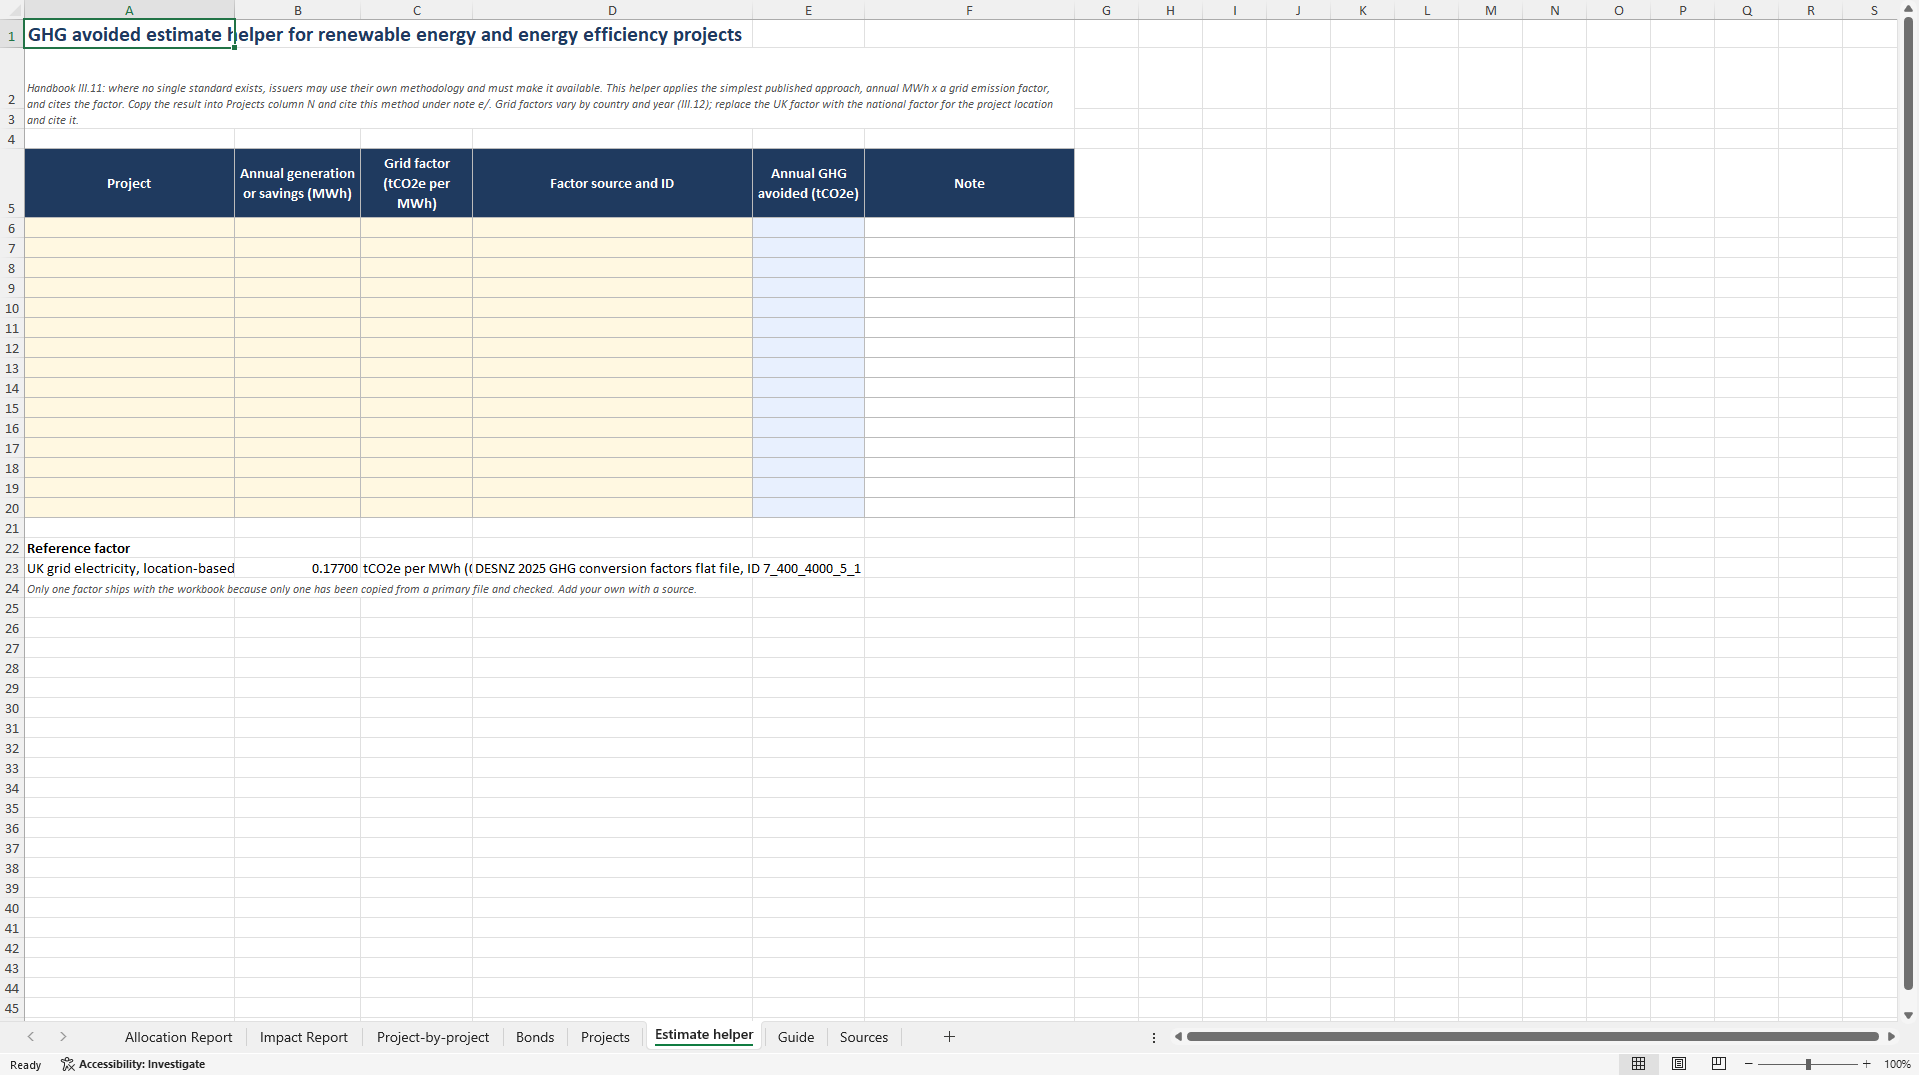Select column E header
This screenshot has width=1919, height=1075.
808,10
